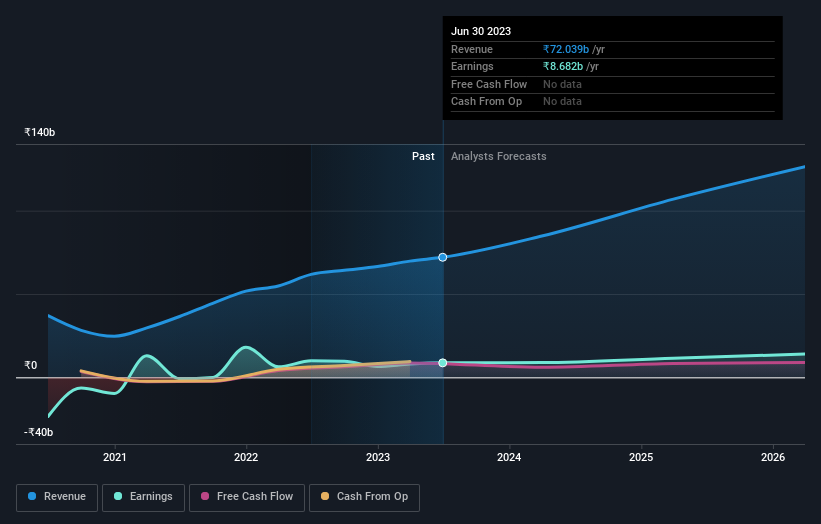Click the Cash From Op row in tooltip
The height and width of the screenshot is (524, 821).
pos(613,102)
